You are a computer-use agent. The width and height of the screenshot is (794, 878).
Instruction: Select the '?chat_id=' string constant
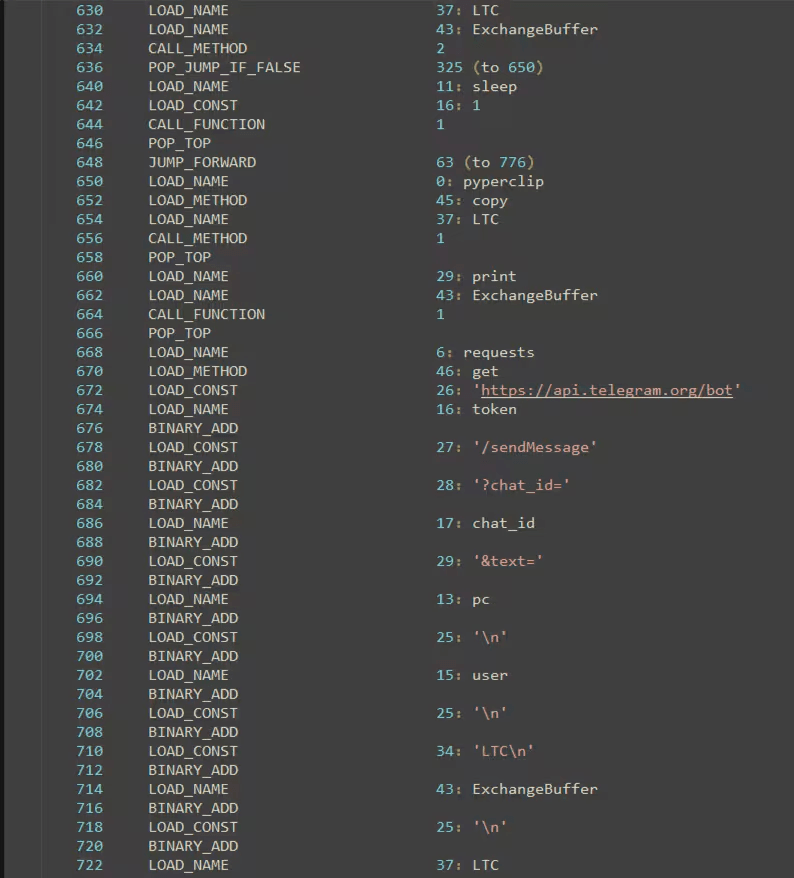(521, 485)
